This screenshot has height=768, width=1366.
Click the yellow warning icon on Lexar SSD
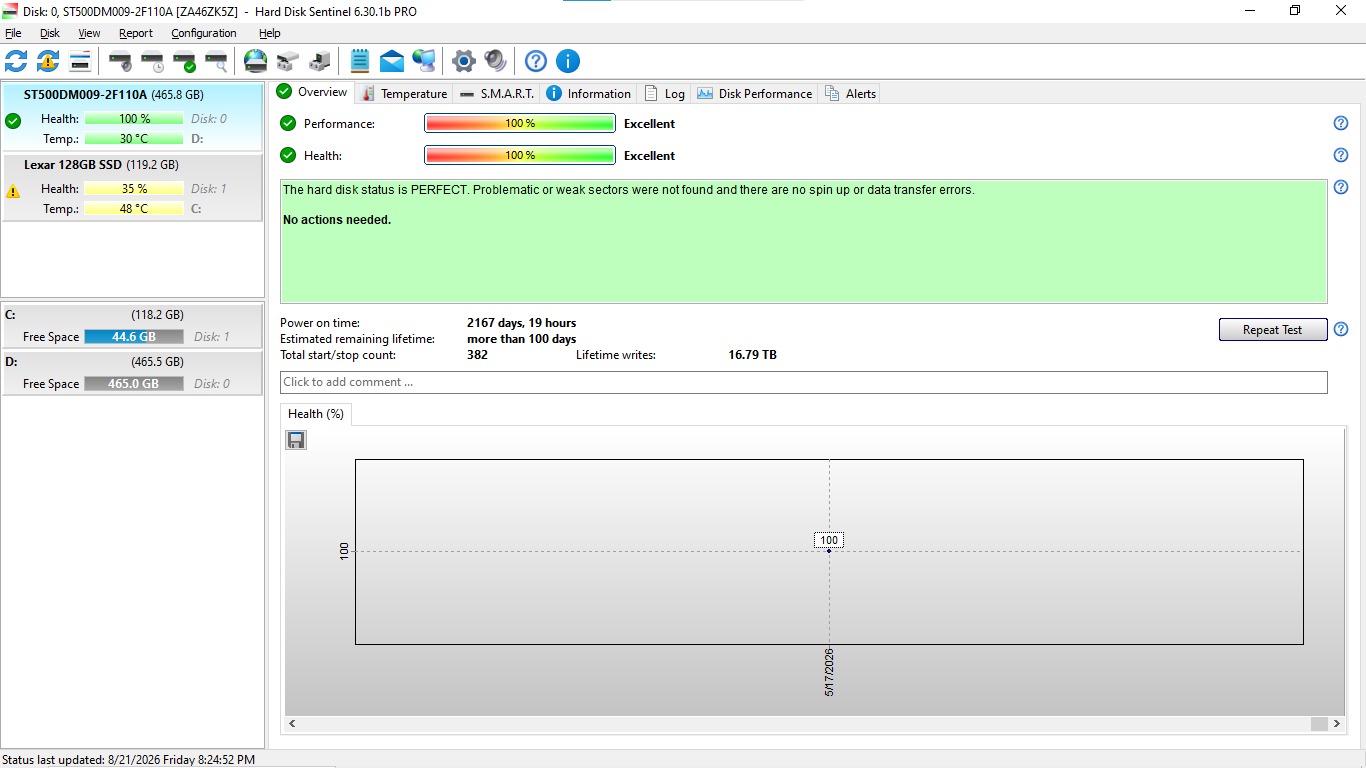[13, 190]
